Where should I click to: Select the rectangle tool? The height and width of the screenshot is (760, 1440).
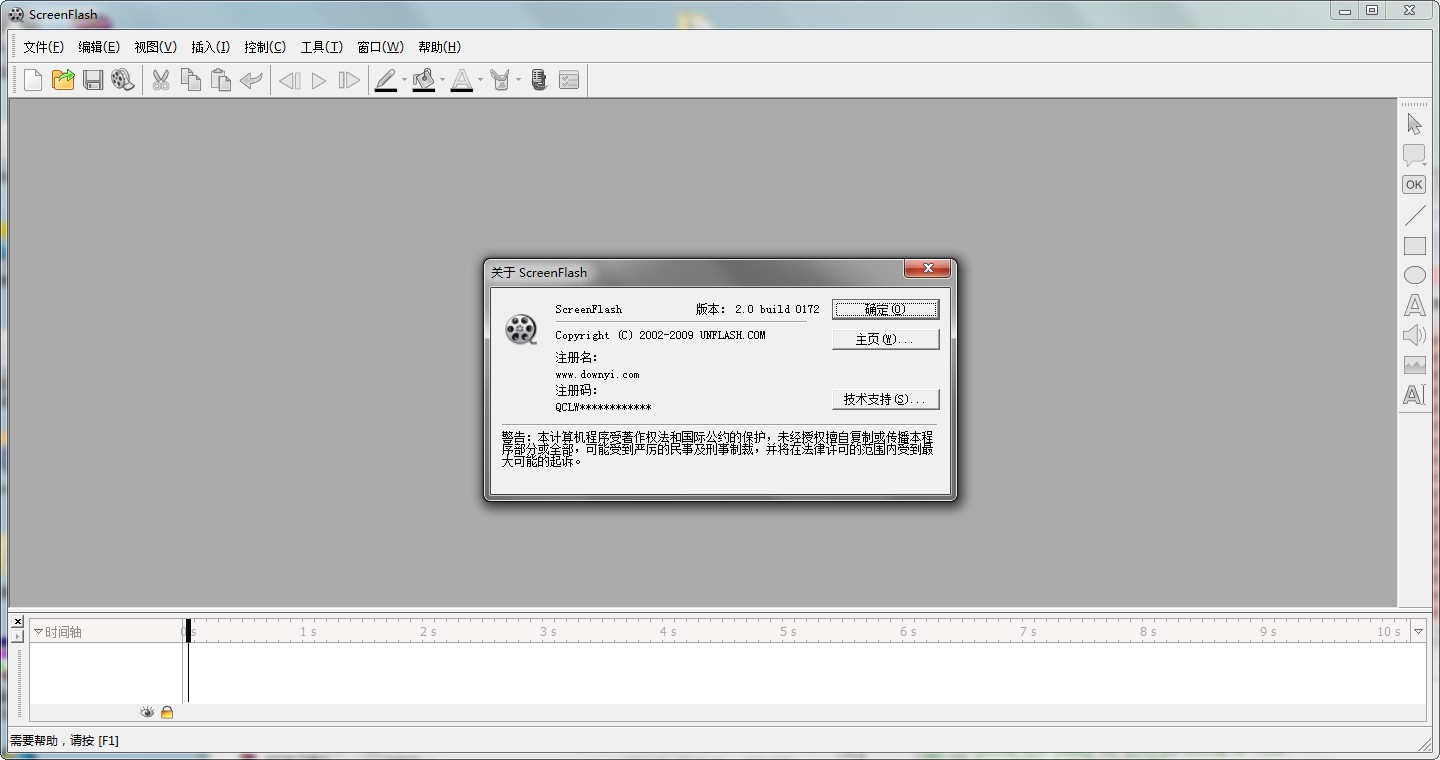(1414, 246)
